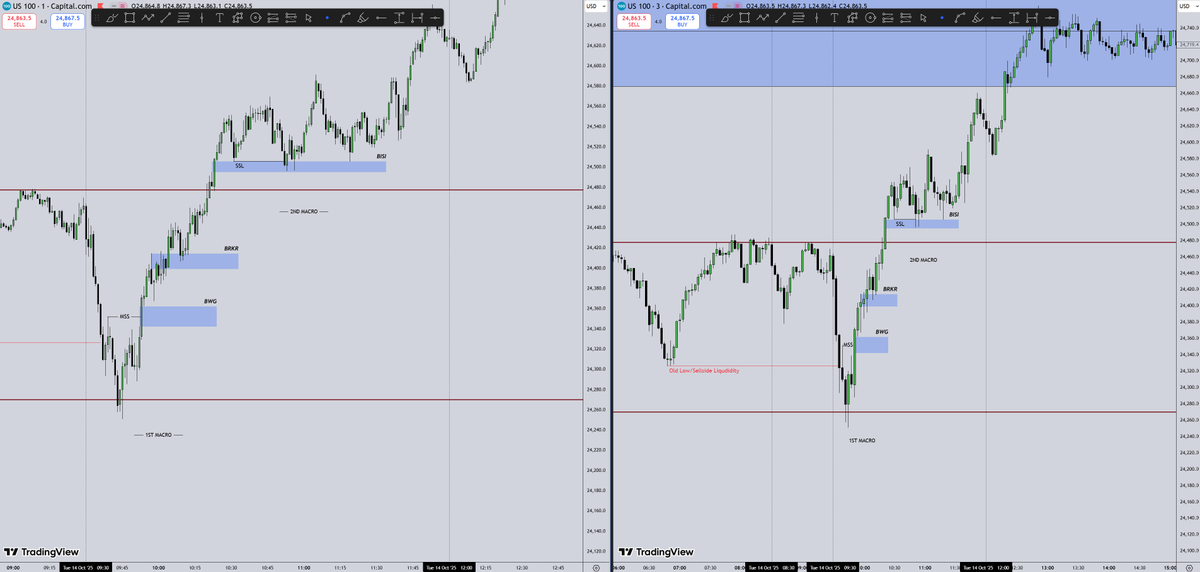Select the Curve tool in left chart toolbar
The width and height of the screenshot is (1200, 572).
[345, 18]
